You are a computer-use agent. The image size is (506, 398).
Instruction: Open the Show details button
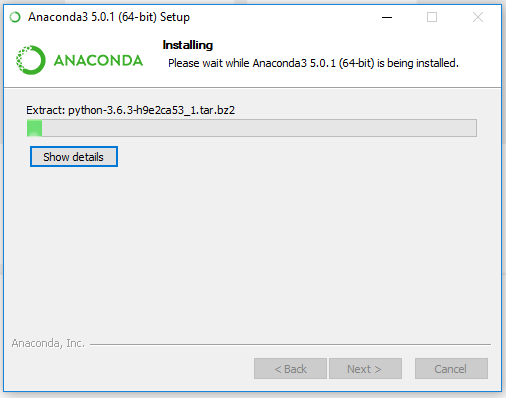(74, 157)
